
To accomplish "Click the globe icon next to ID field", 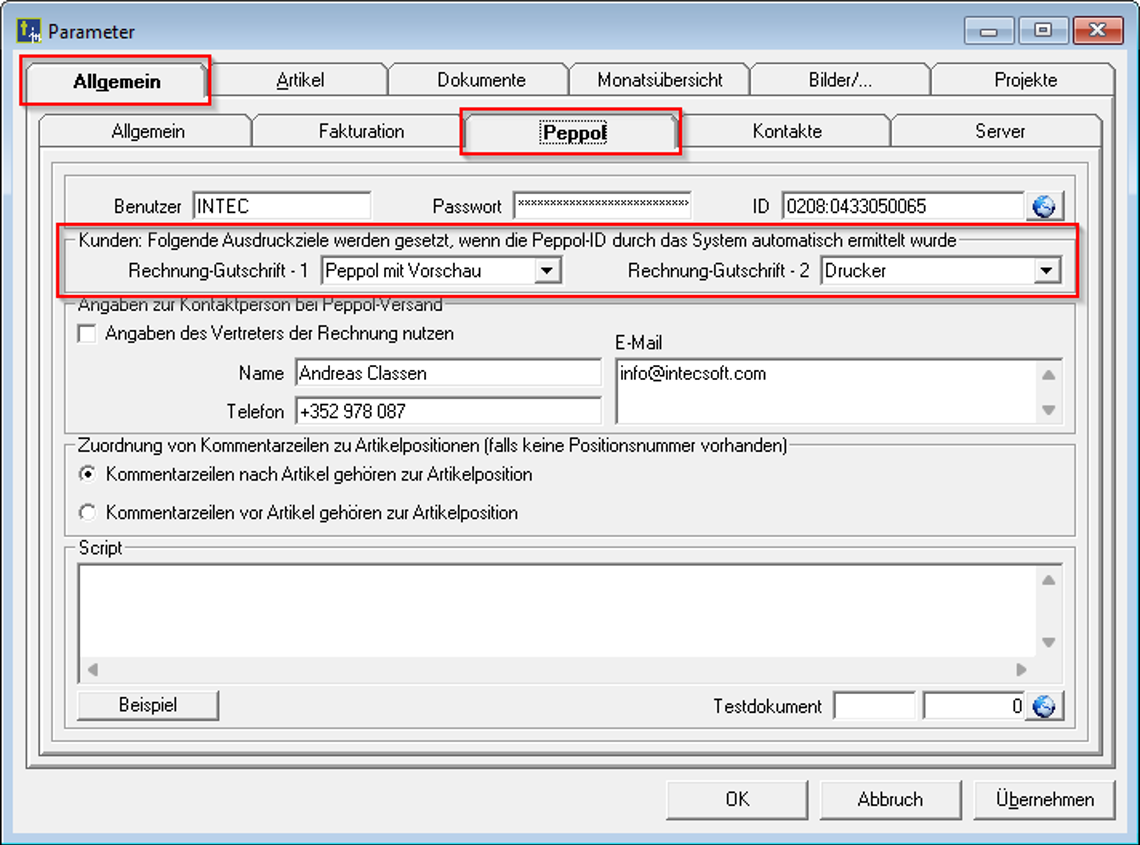I will coord(1044,206).
